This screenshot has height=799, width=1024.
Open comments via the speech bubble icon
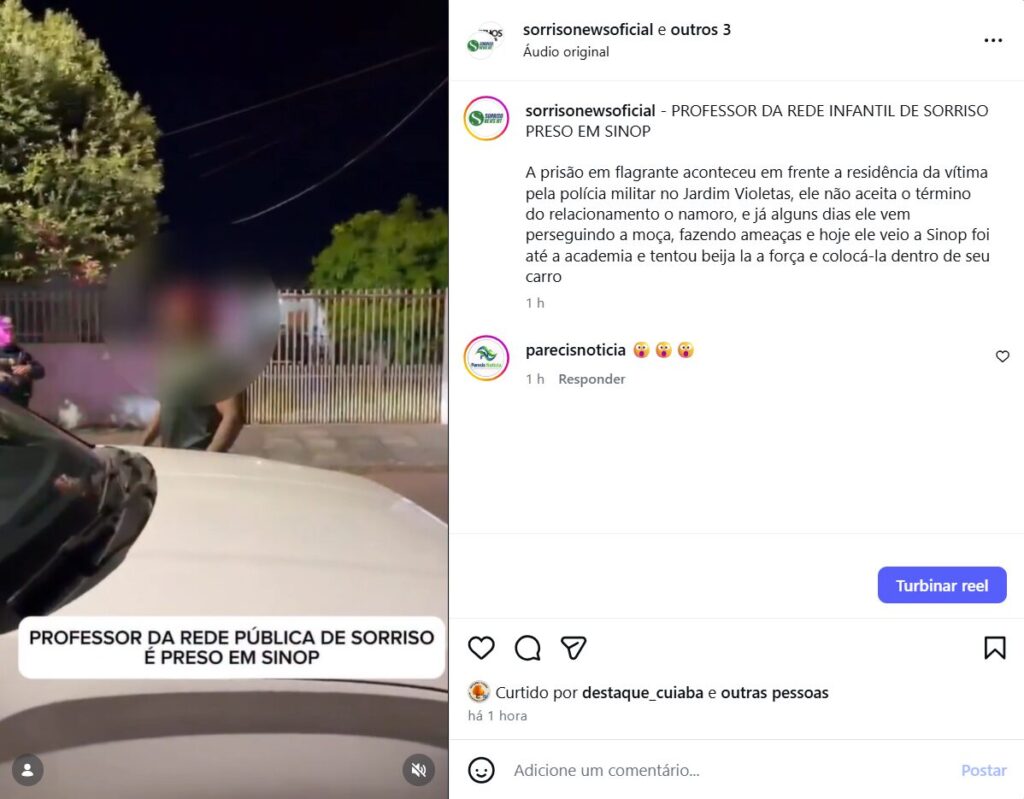(x=527, y=647)
